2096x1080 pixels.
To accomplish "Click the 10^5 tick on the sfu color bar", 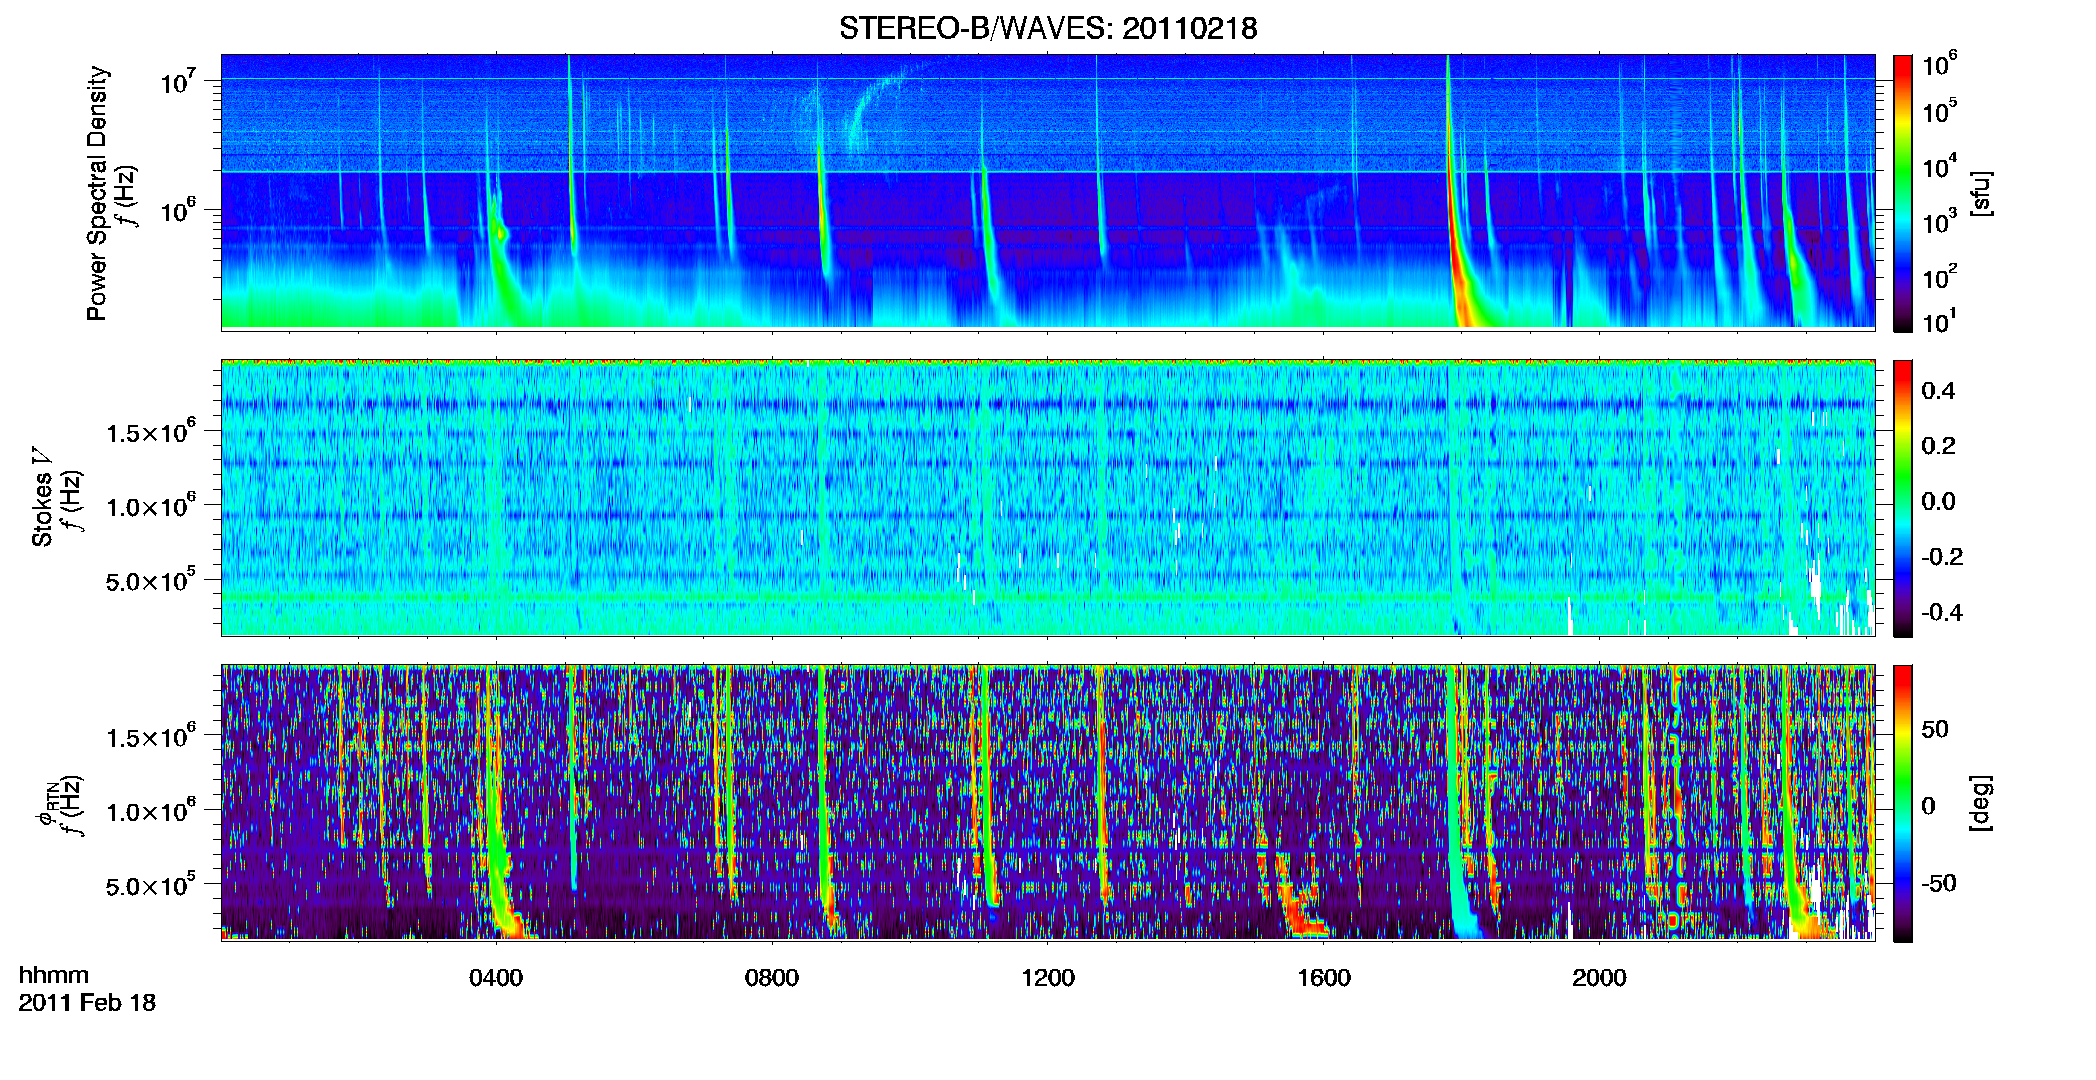I will pyautogui.click(x=1940, y=110).
